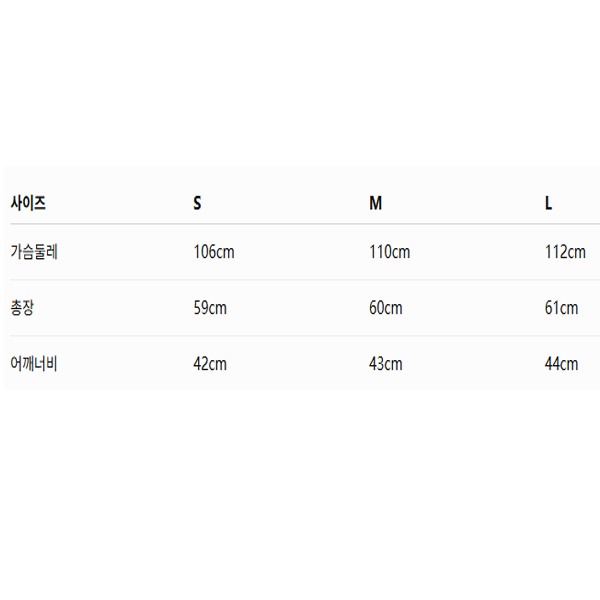The width and height of the screenshot is (600, 600).
Task: Select the L size column header
Action: (x=548, y=203)
